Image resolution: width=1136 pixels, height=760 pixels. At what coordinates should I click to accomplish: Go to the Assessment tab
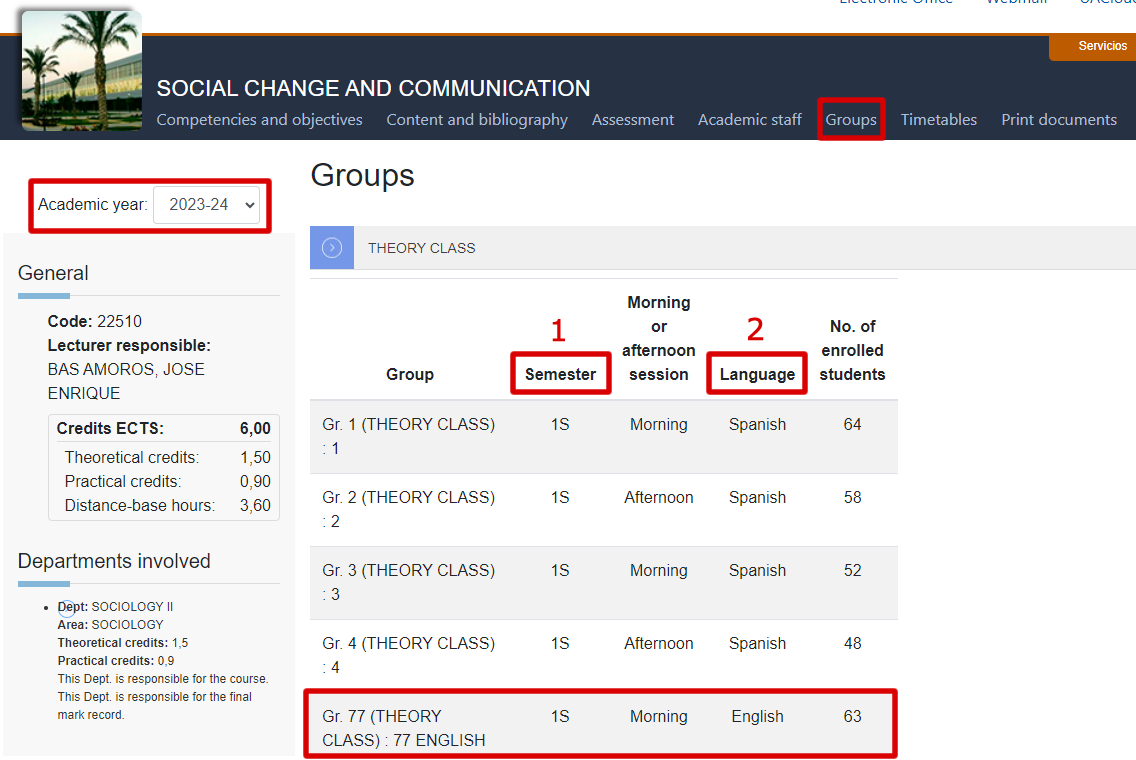632,120
